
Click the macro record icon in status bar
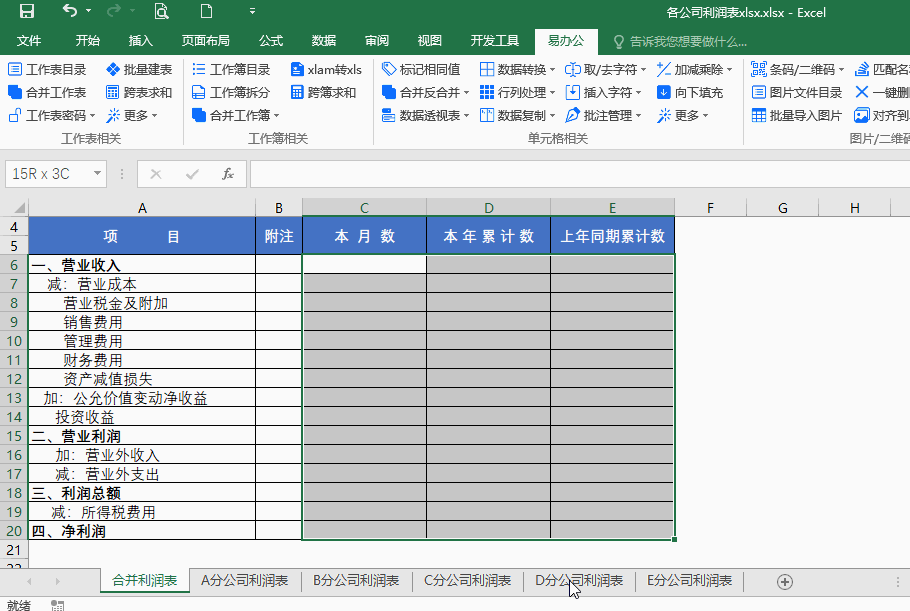tap(57, 605)
